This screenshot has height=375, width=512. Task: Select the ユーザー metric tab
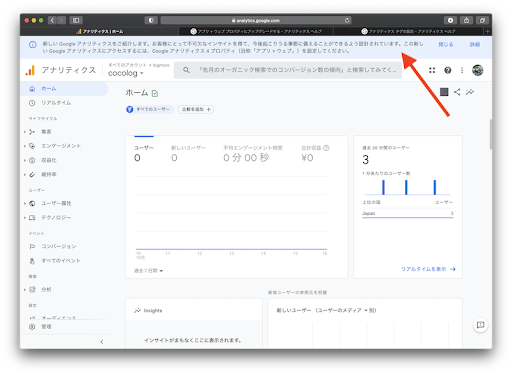pos(144,154)
